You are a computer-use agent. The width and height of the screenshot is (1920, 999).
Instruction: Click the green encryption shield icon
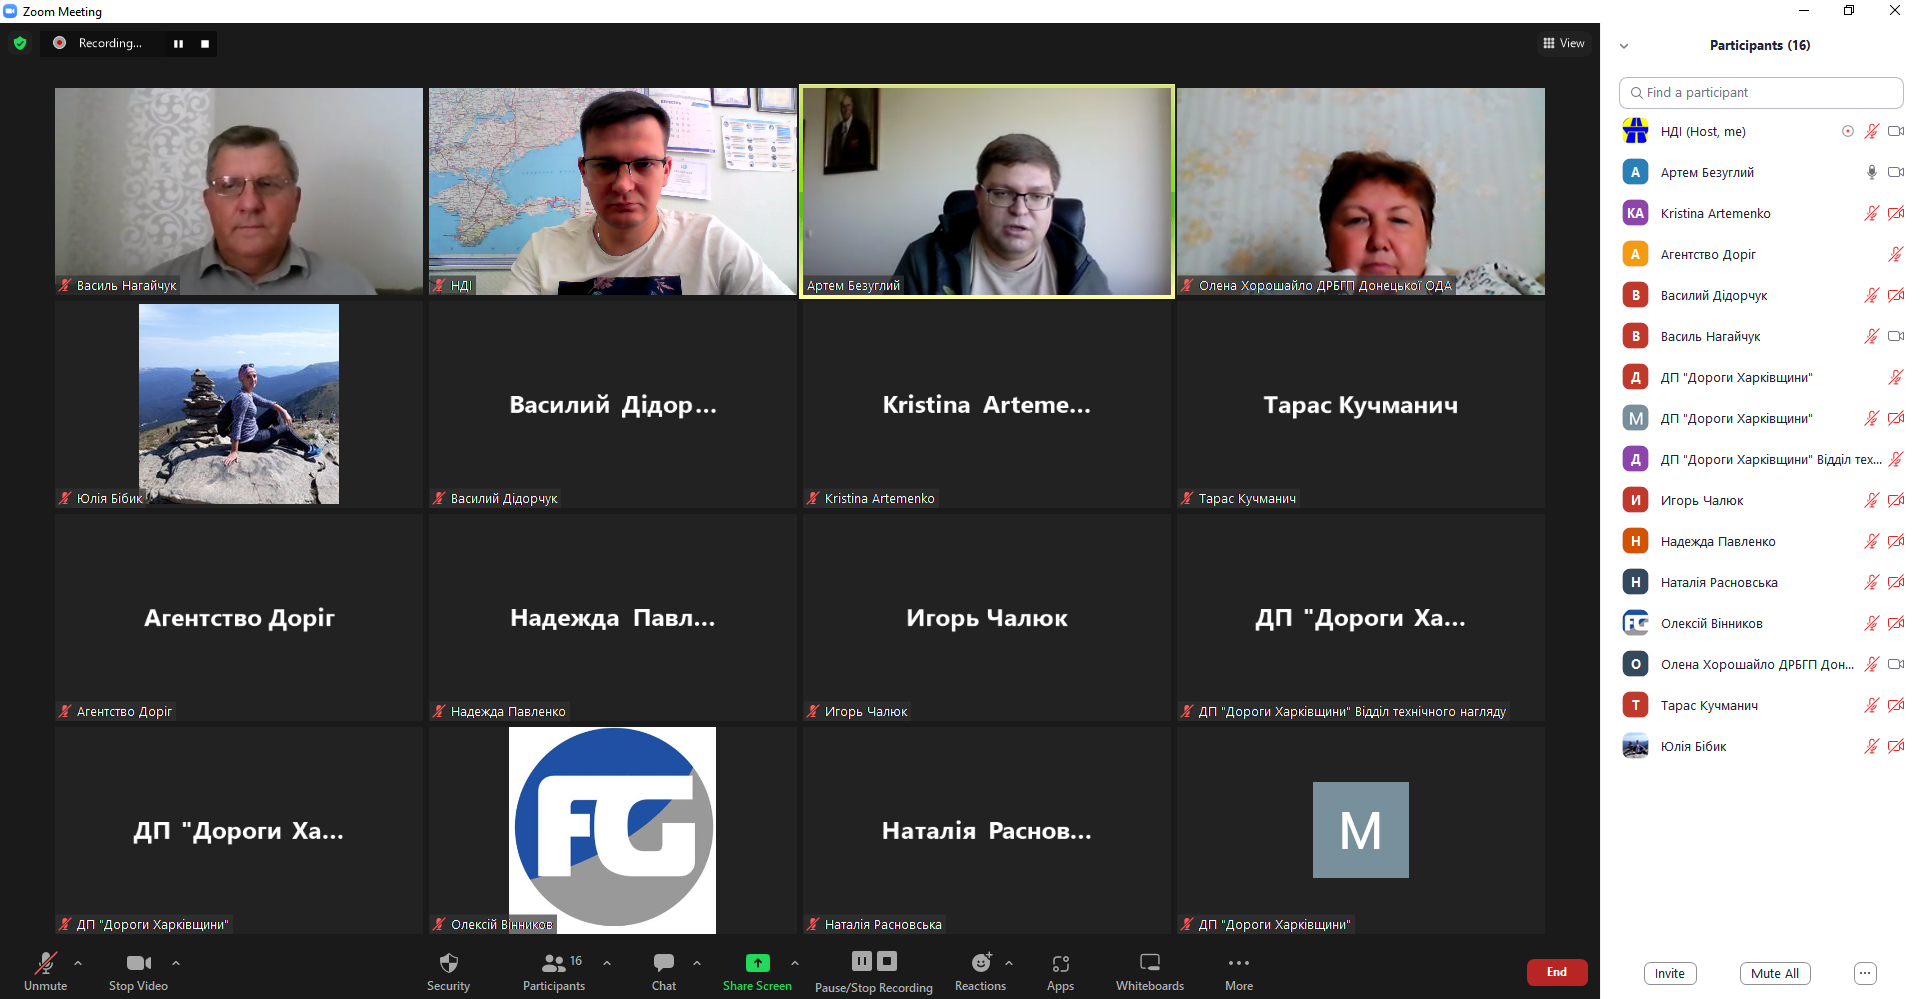20,43
